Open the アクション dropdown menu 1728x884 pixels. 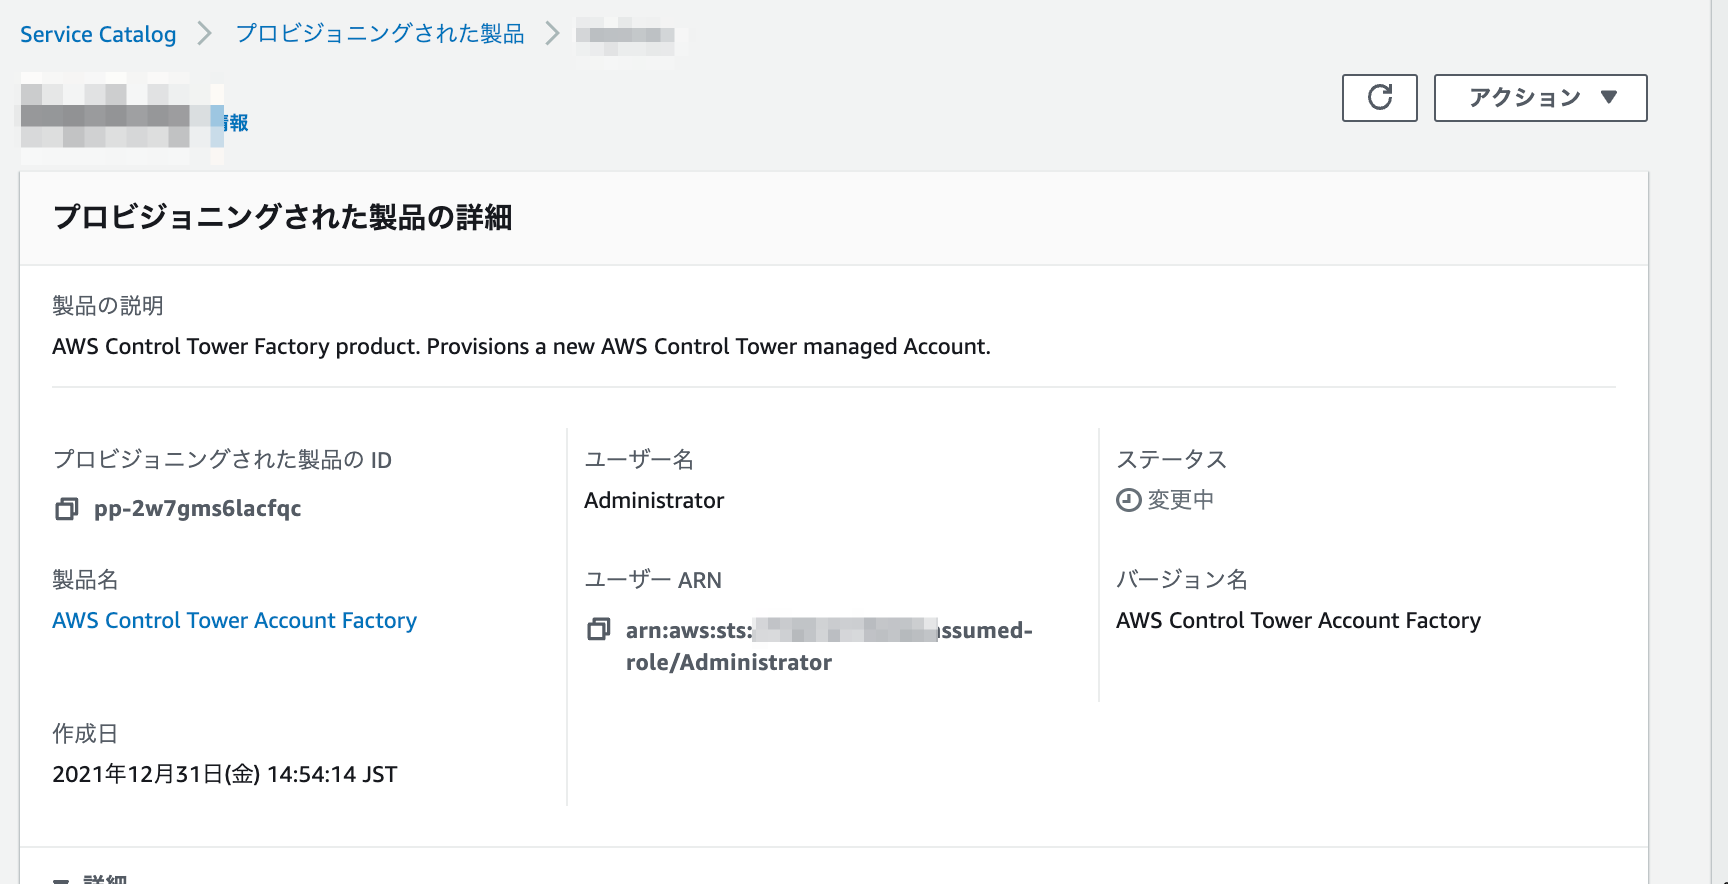coord(1540,98)
